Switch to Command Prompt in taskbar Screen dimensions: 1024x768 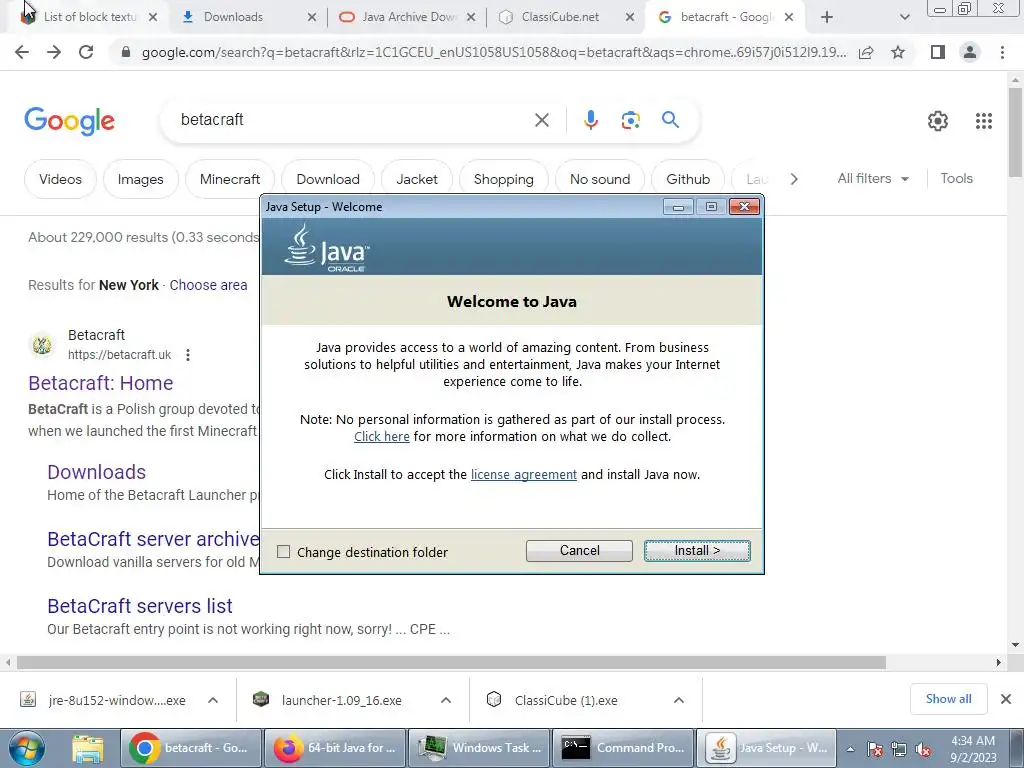tap(623, 748)
